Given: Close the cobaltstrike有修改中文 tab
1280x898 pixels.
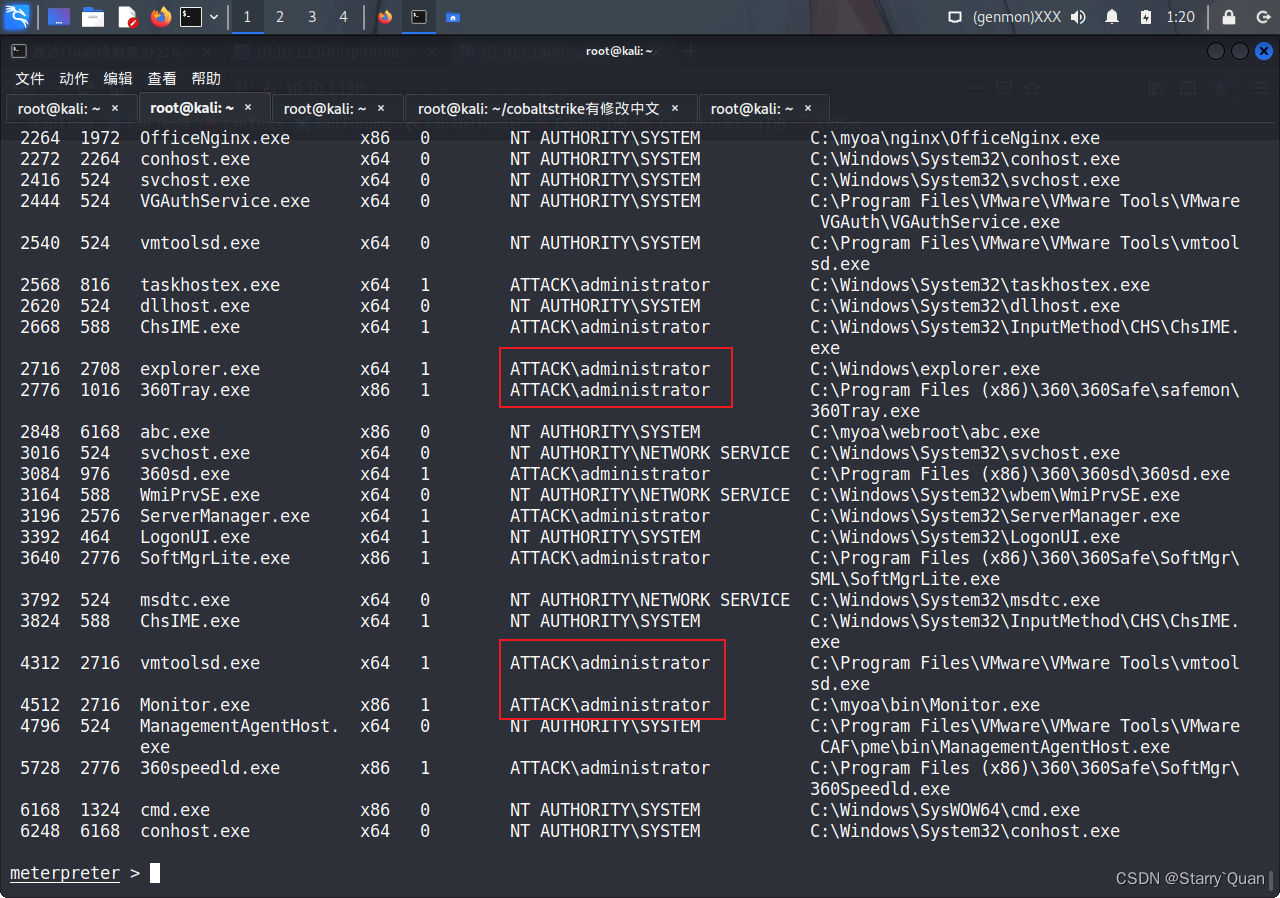Looking at the screenshot, I should pyautogui.click(x=675, y=108).
